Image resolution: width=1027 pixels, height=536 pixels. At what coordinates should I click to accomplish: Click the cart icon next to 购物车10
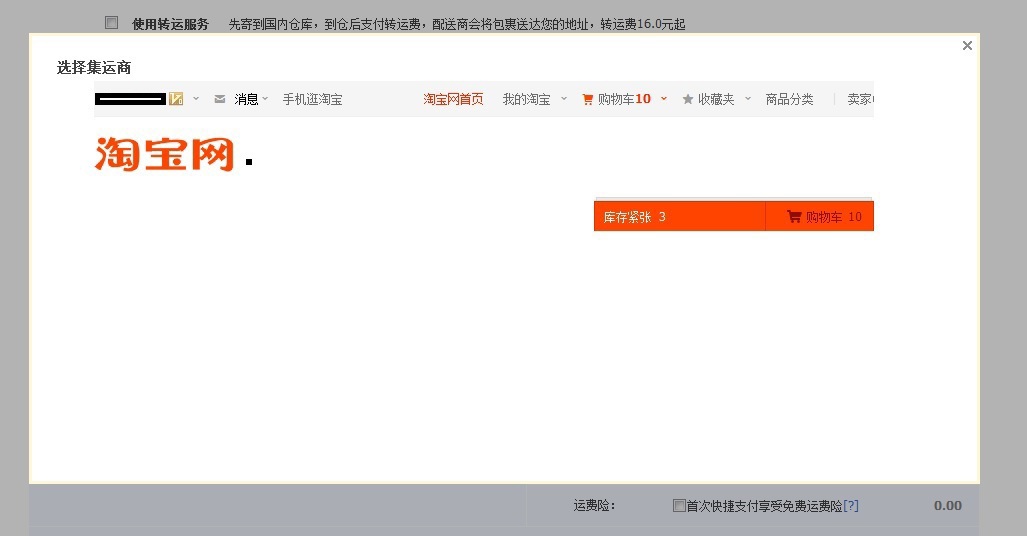pos(588,100)
